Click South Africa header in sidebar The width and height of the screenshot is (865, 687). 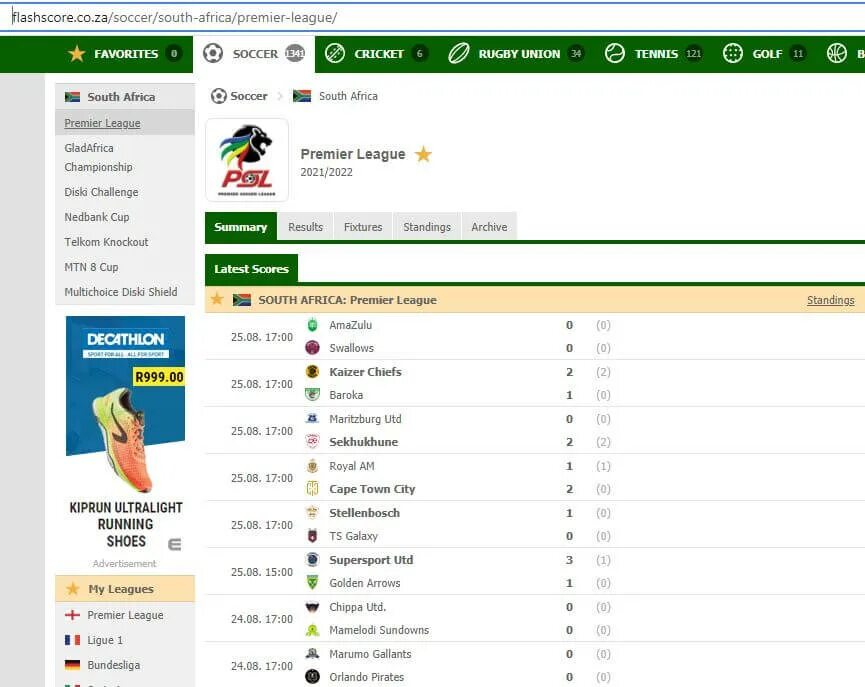pos(125,97)
